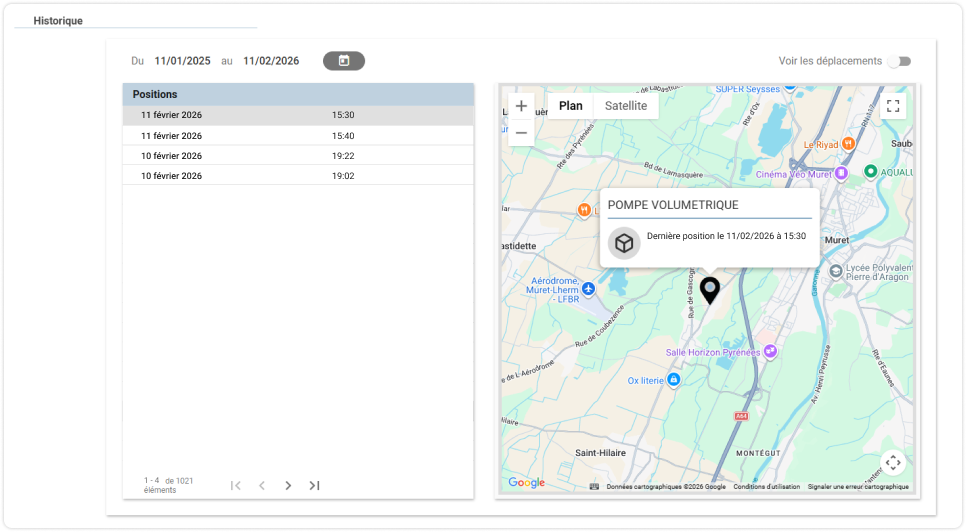The height and width of the screenshot is (532, 966).
Task: Select the 11 février 2026 15:40 position
Action: tap(298, 135)
